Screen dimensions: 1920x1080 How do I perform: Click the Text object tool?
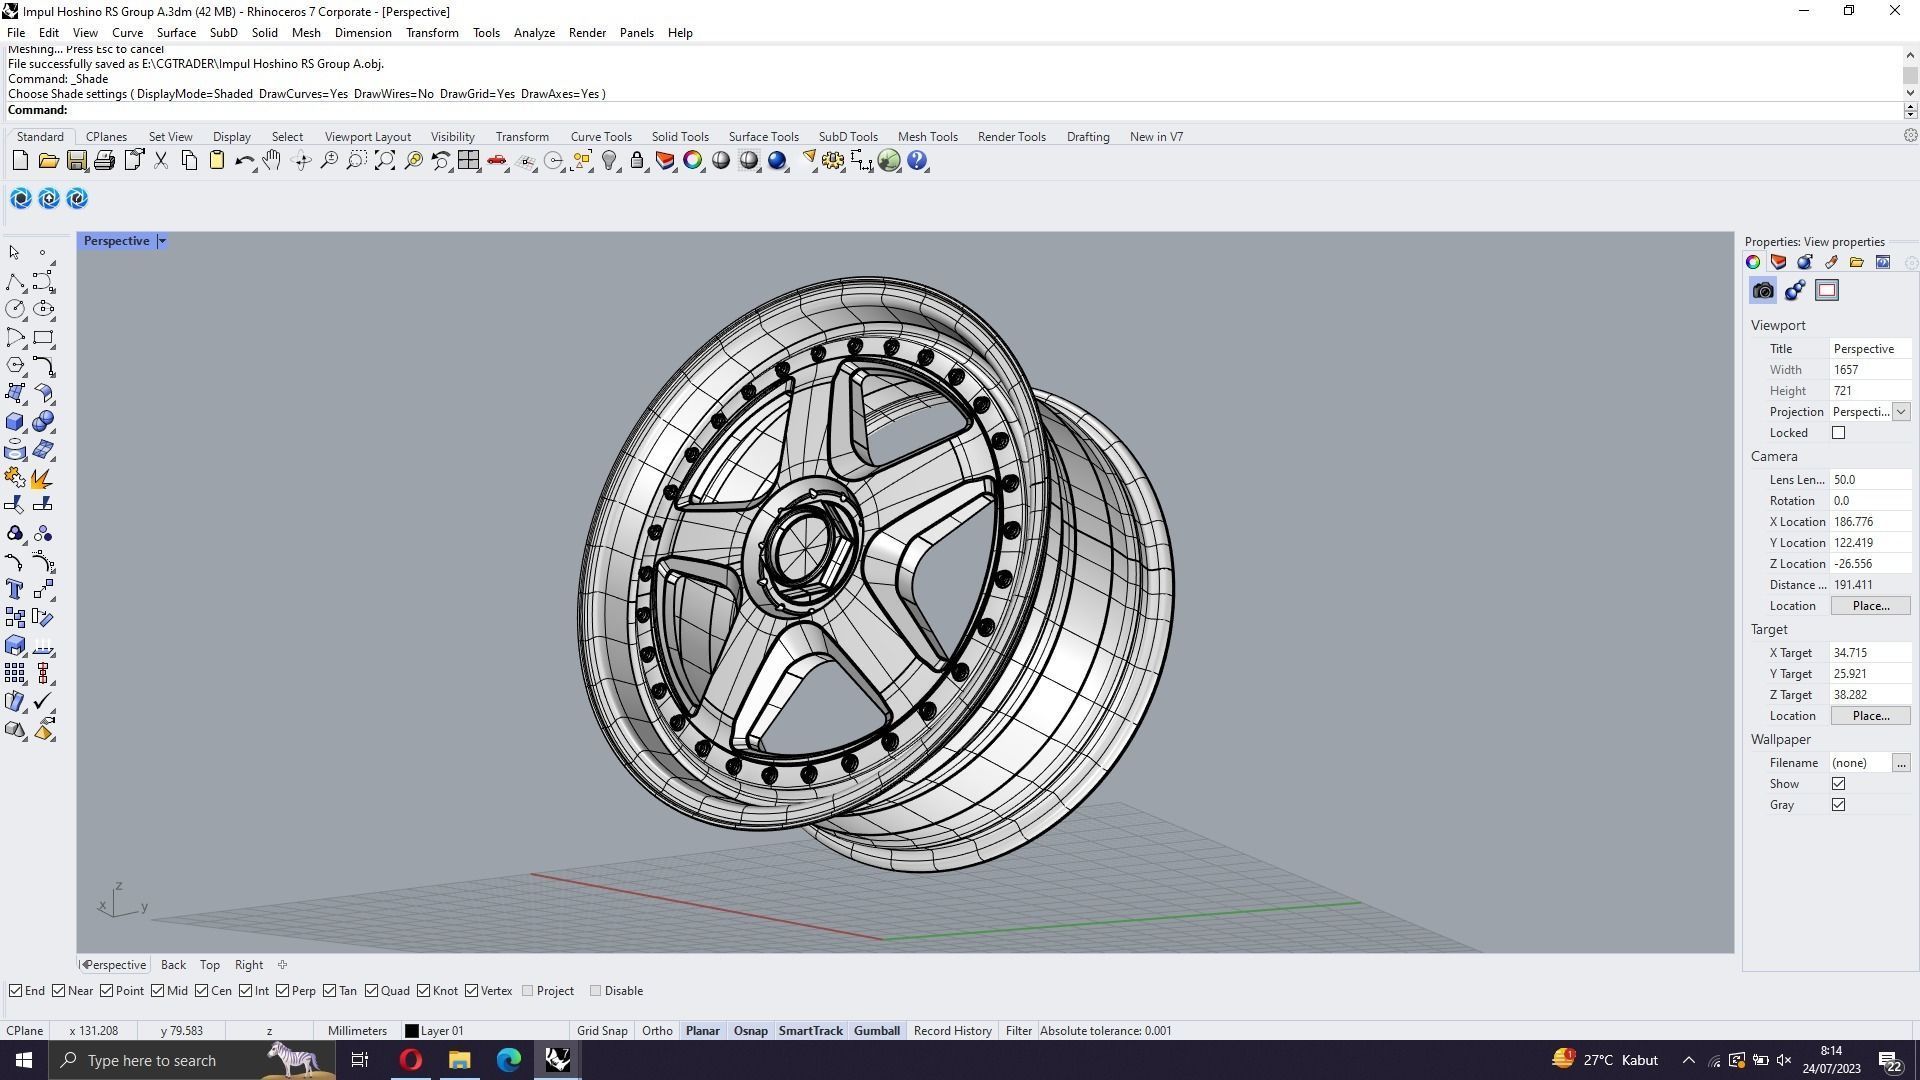tap(15, 590)
